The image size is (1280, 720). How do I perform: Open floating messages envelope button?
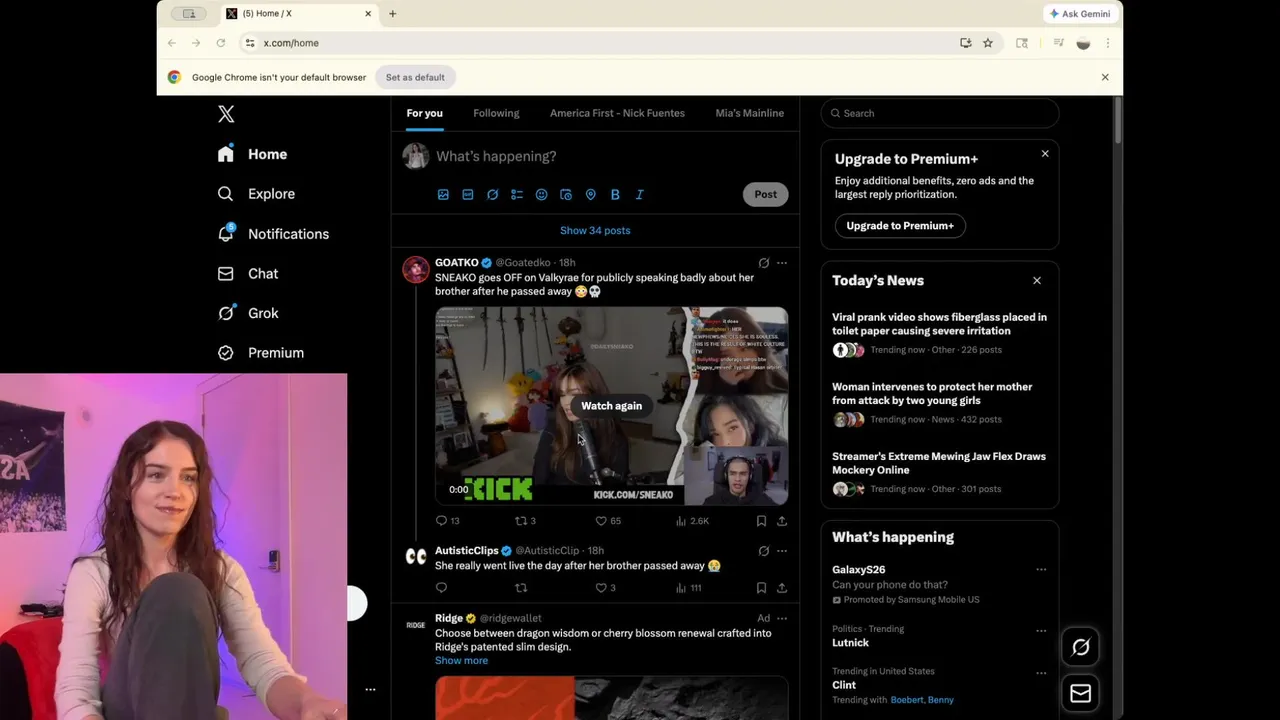point(1081,694)
